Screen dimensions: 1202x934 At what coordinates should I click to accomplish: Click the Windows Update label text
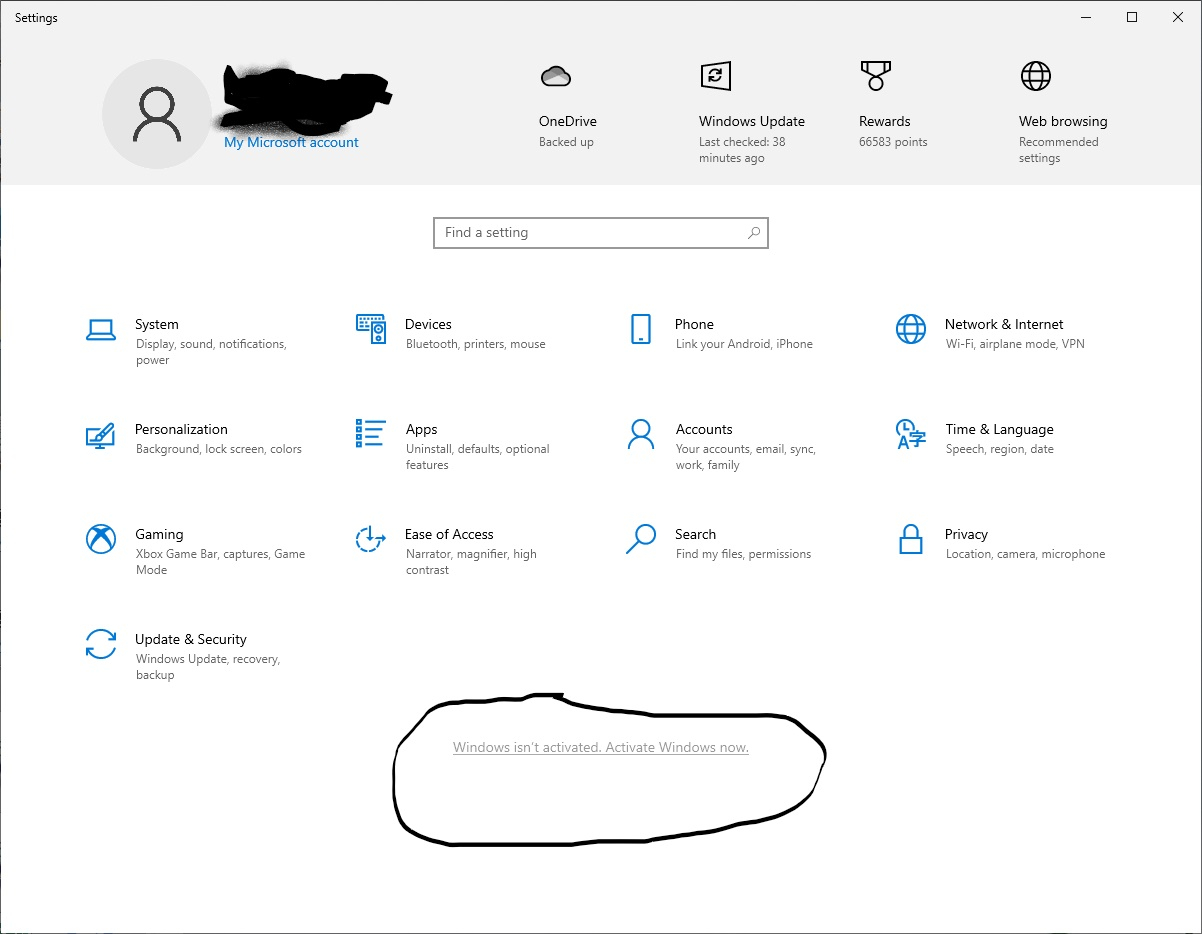coord(752,121)
